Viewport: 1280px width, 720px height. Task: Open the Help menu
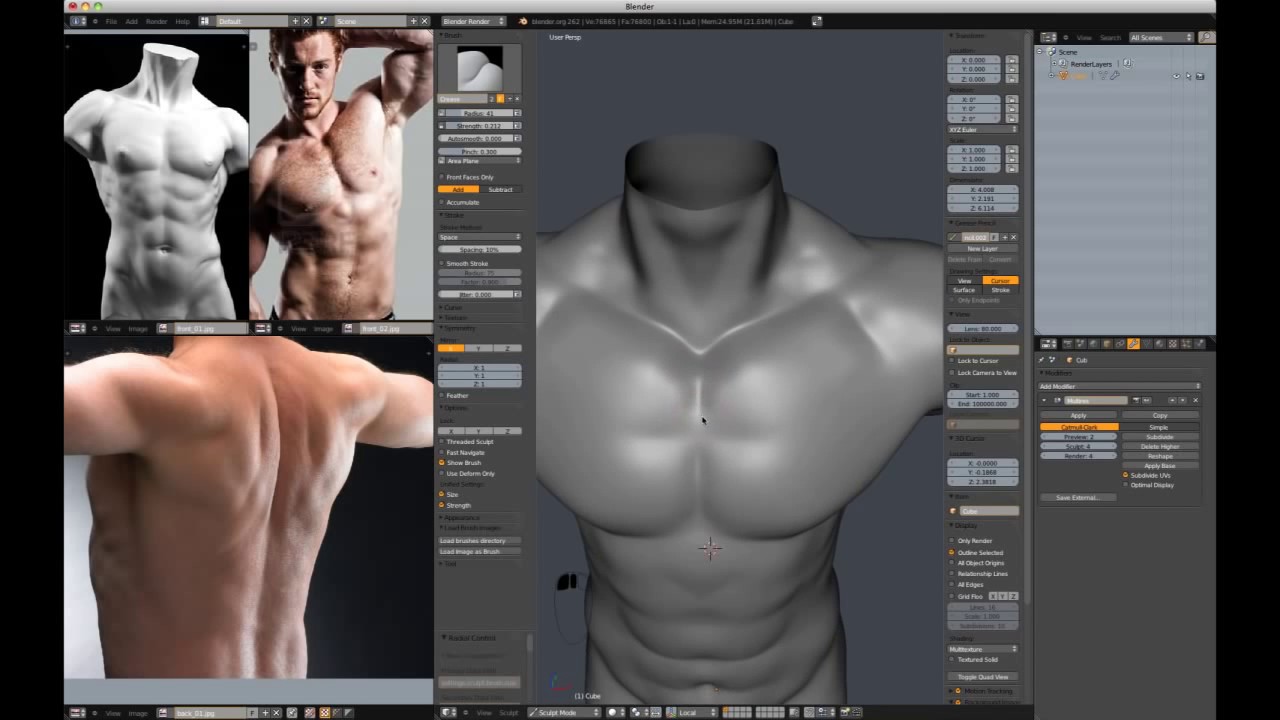tap(182, 21)
